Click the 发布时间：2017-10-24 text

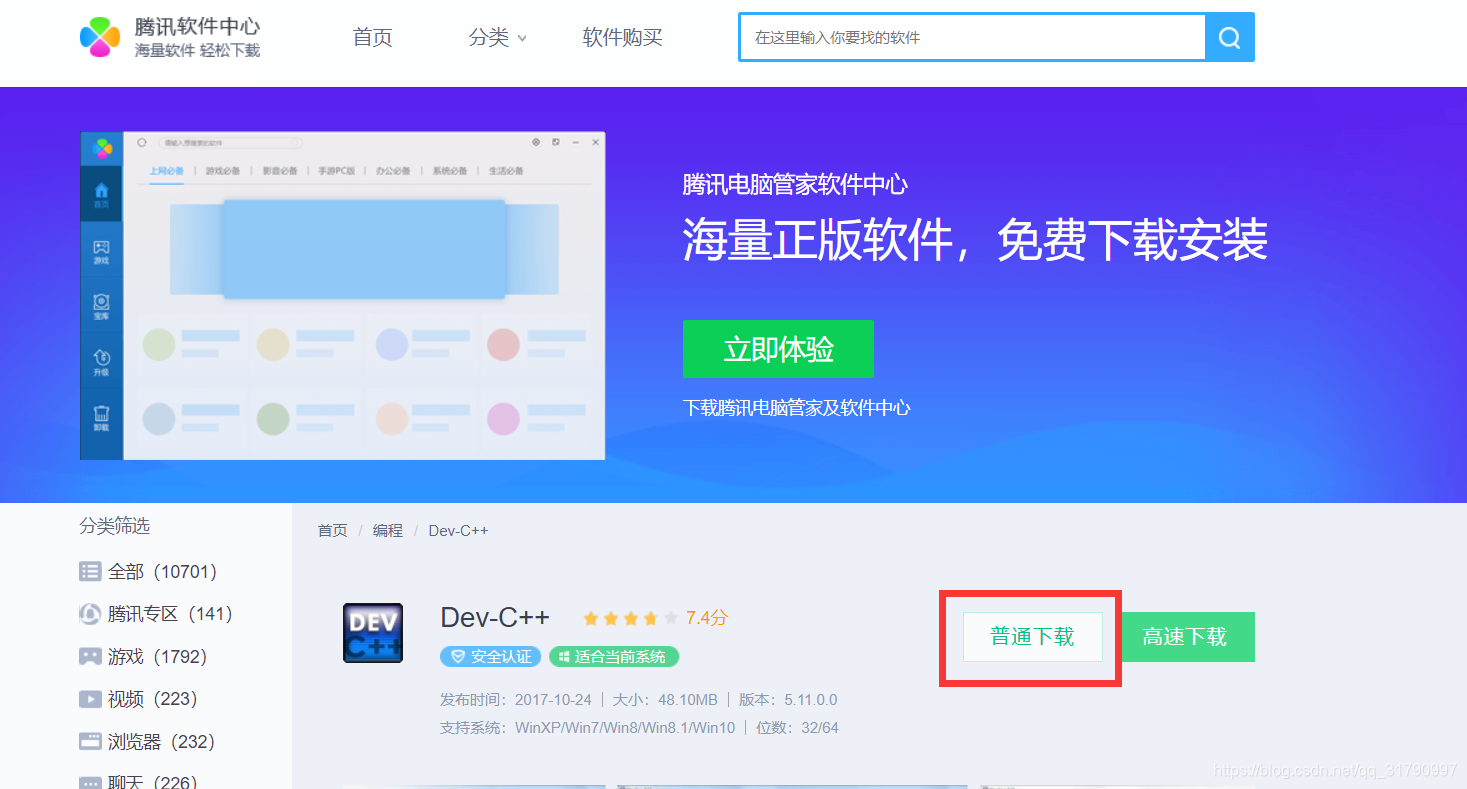pyautogui.click(x=516, y=700)
